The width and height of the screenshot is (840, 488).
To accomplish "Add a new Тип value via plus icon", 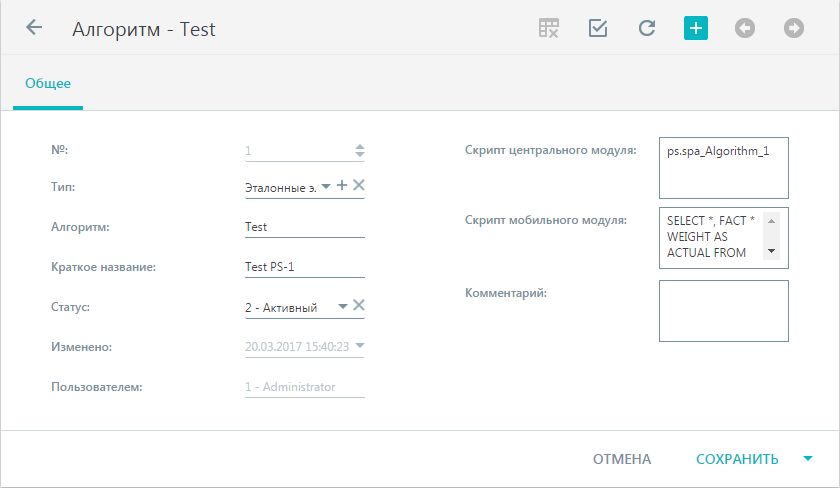I will pos(342,185).
